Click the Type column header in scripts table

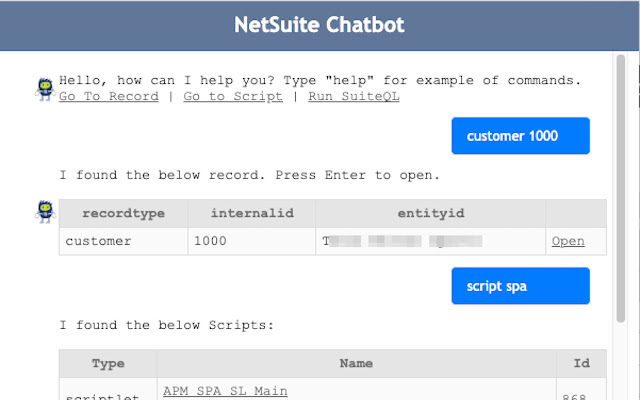point(108,363)
